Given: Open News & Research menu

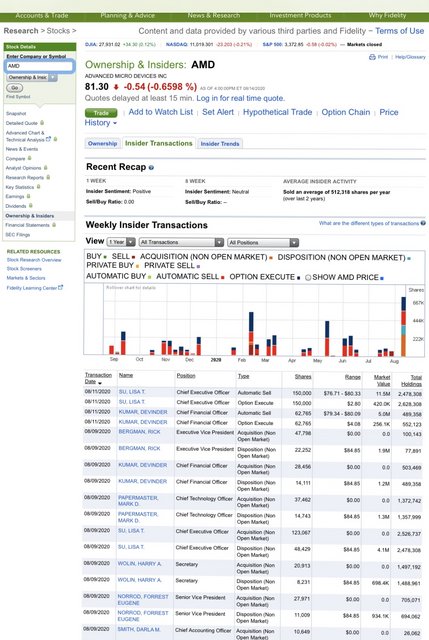Looking at the screenshot, I should 214,16.
